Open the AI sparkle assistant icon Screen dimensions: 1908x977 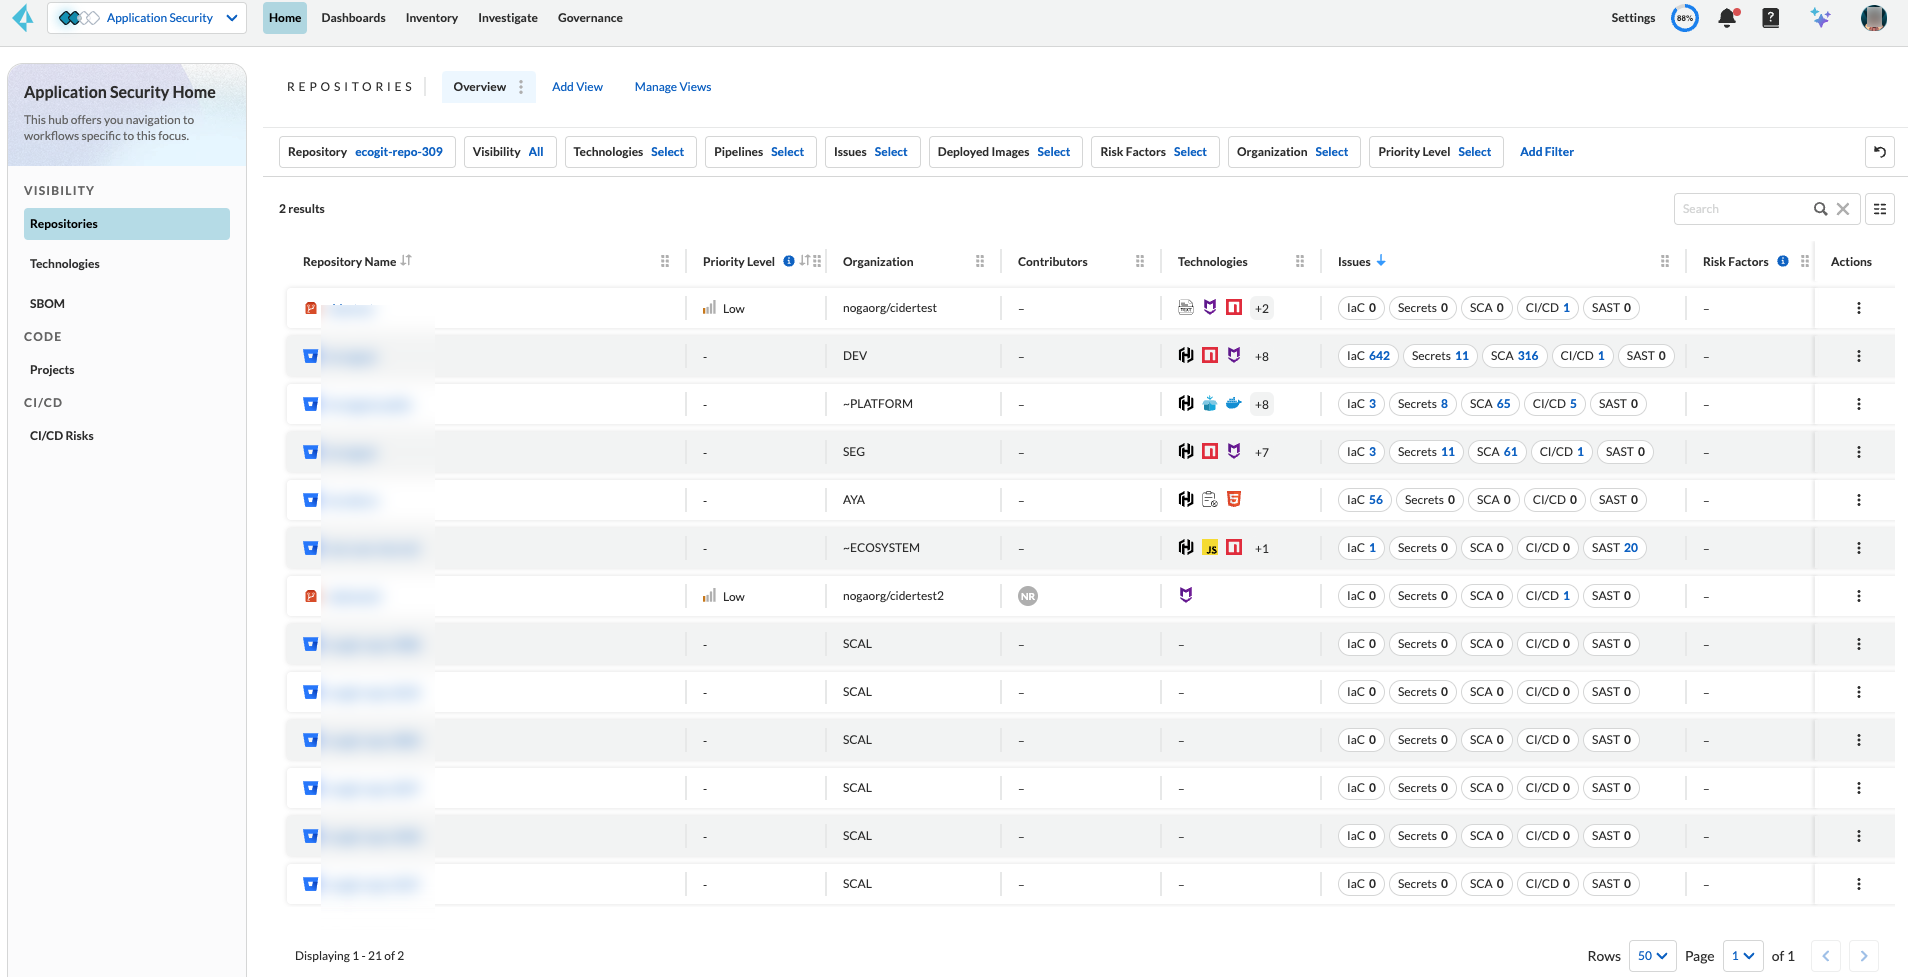coord(1821,18)
